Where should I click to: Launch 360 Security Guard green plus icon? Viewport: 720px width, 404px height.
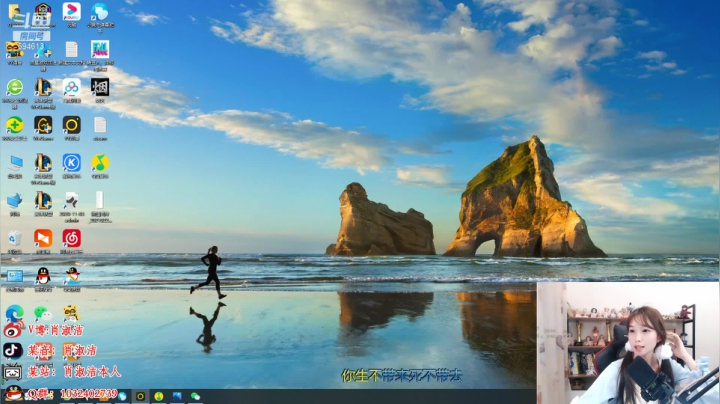[14, 125]
